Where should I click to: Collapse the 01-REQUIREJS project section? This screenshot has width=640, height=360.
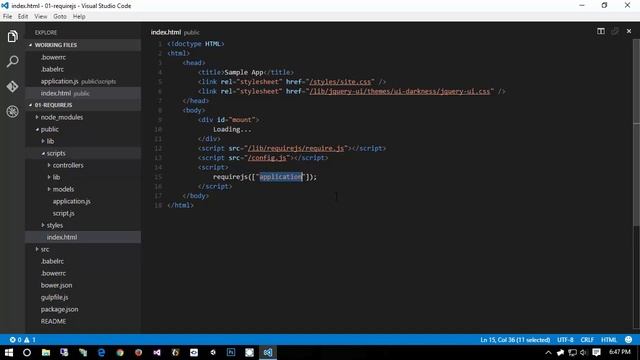pos(83,105)
